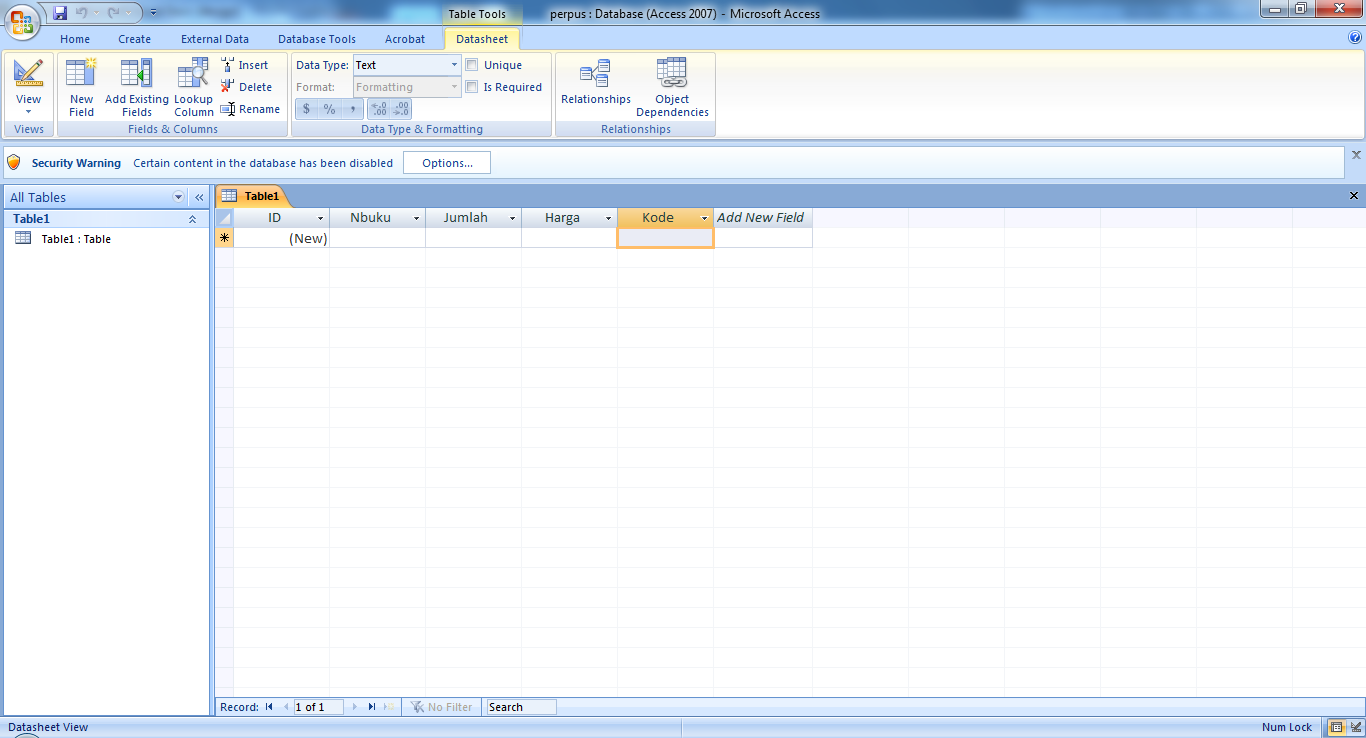1366x738 pixels.
Task: View Object Dependencies
Action: tap(672, 85)
